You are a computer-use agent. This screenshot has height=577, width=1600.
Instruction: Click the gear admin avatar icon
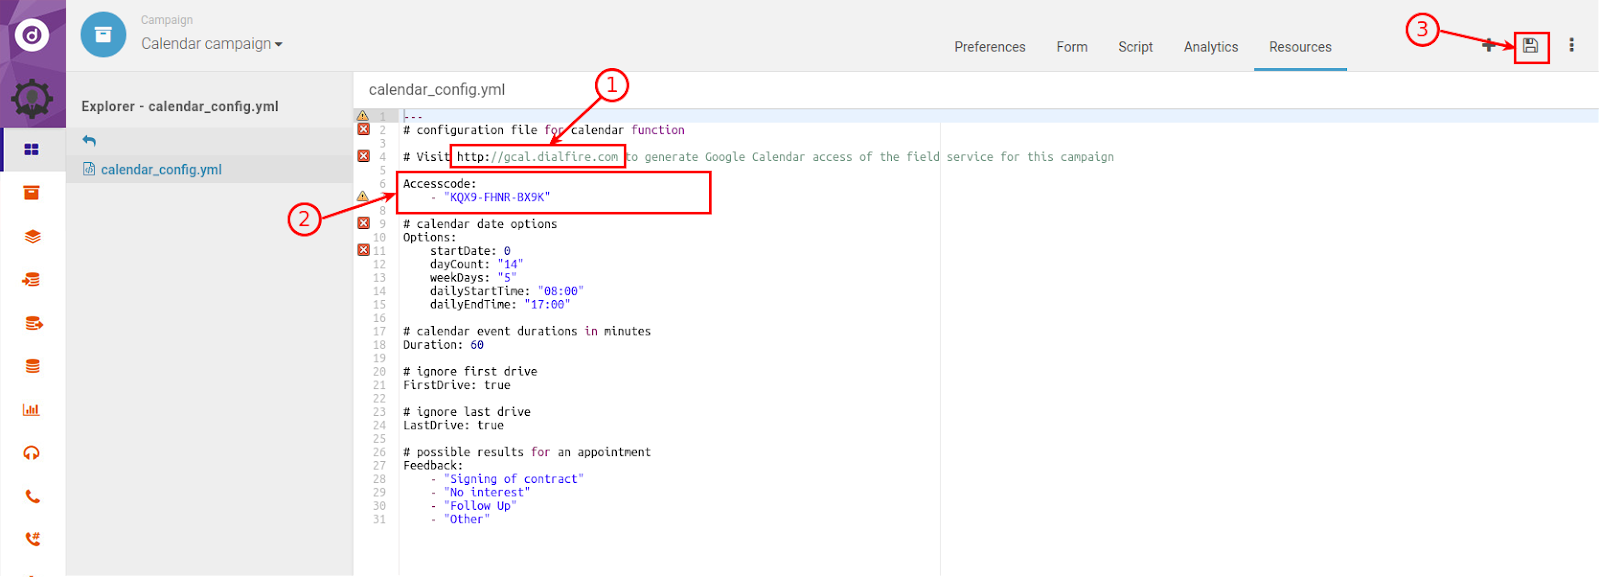click(x=32, y=99)
